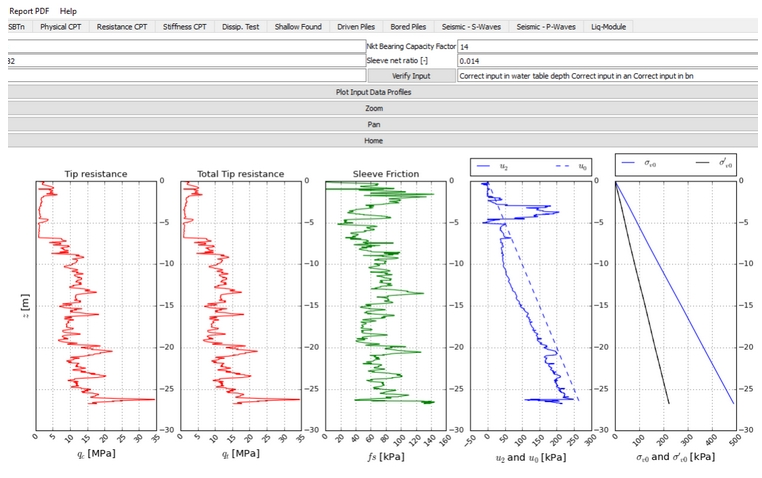This screenshot has width=762, height=478.
Task: Open the Seismic - S-Waves tab
Action: coord(472,27)
